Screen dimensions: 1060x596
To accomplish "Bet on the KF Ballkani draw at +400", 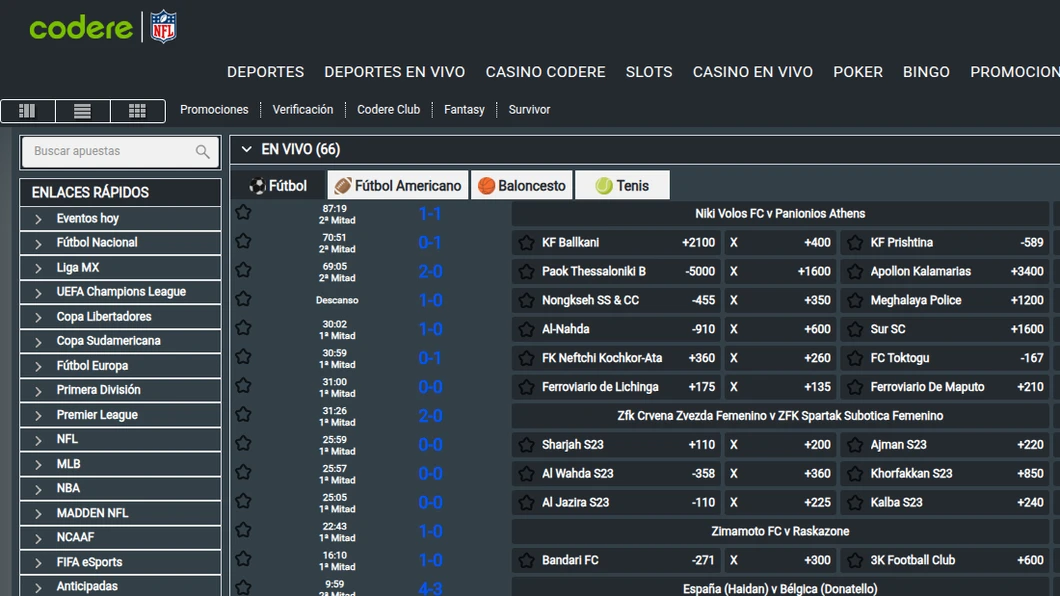I will pyautogui.click(x=780, y=243).
